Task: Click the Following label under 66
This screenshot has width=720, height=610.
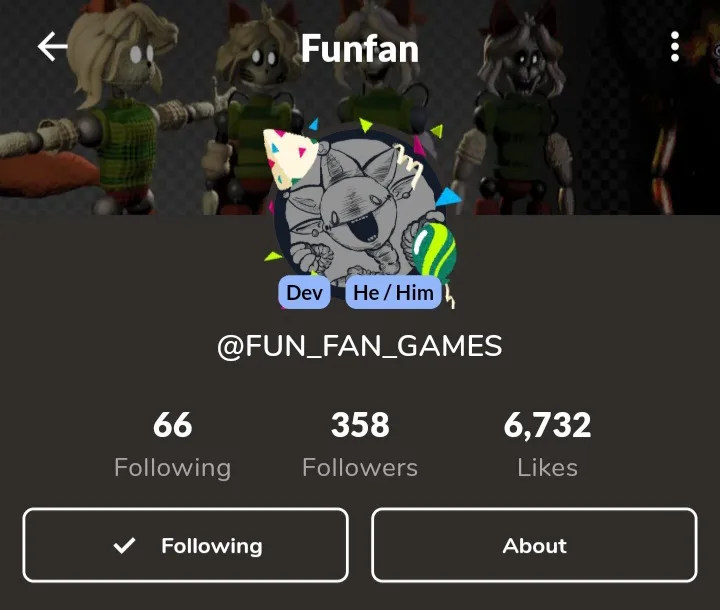Action: [x=173, y=468]
